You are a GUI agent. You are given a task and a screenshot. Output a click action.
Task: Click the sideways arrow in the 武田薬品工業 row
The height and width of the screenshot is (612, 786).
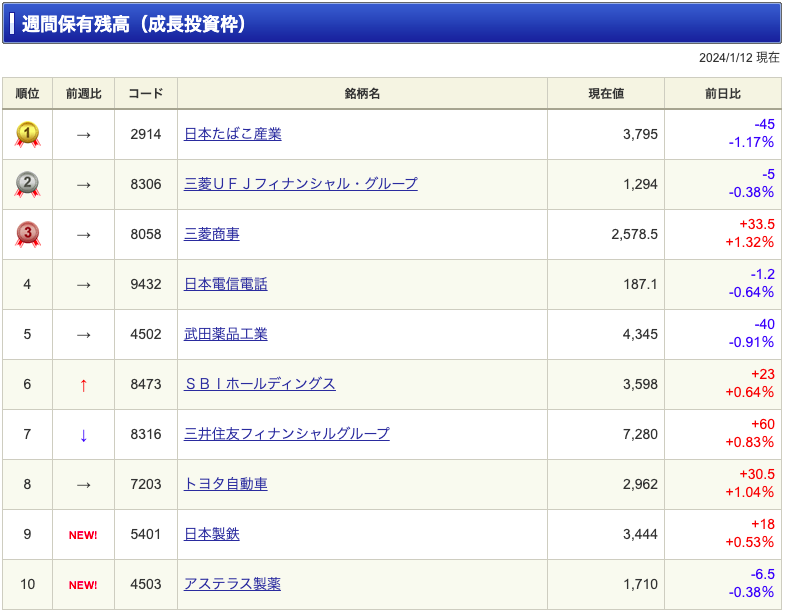tap(83, 335)
